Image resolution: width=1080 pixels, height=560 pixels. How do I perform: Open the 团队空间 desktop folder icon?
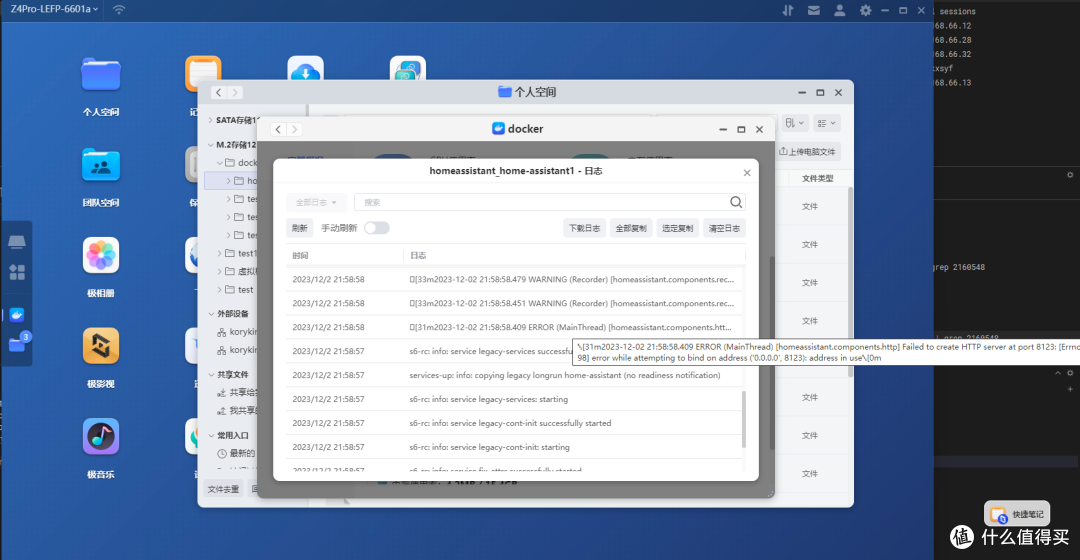101,165
